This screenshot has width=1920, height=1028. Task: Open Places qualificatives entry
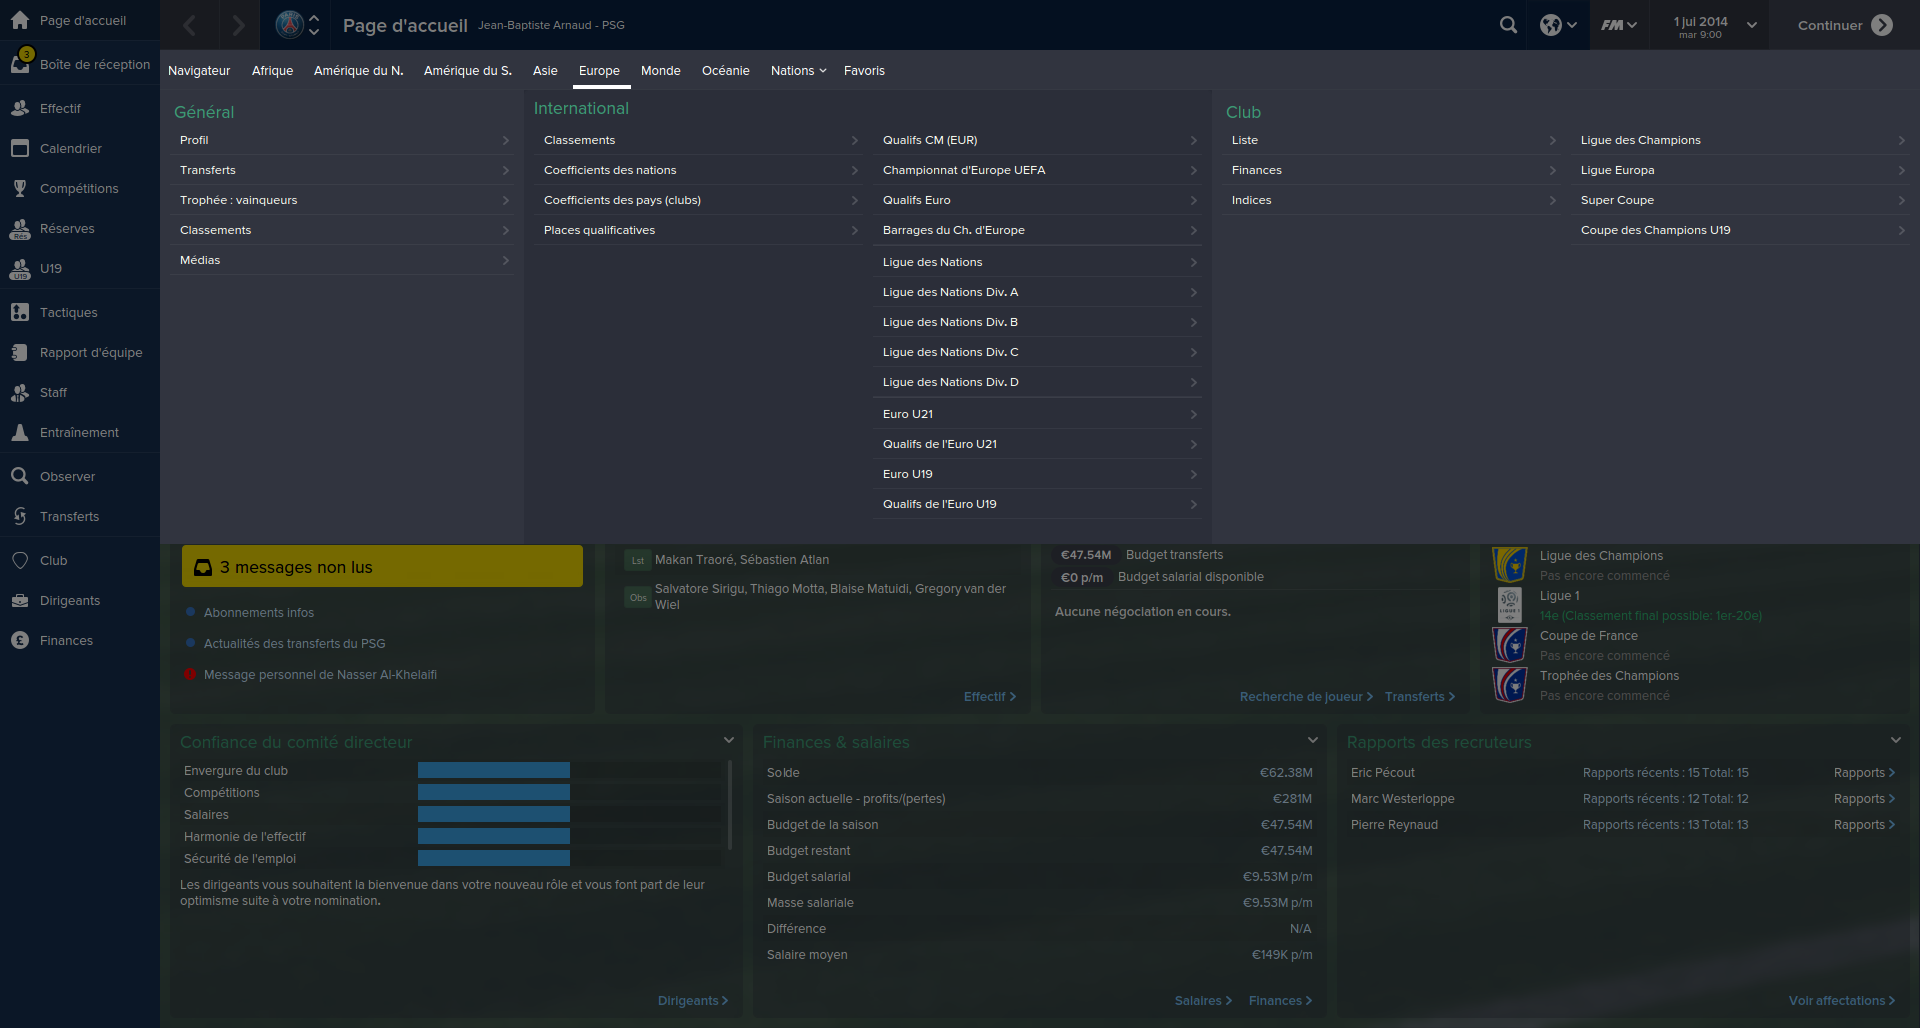pos(701,230)
